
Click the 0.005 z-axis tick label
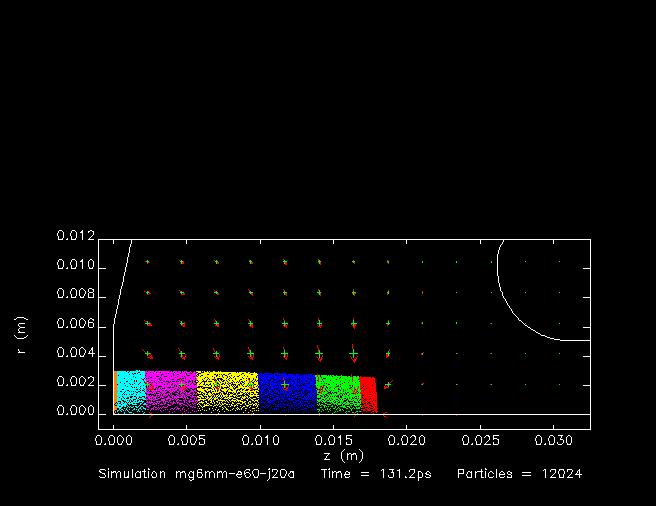pos(187,440)
